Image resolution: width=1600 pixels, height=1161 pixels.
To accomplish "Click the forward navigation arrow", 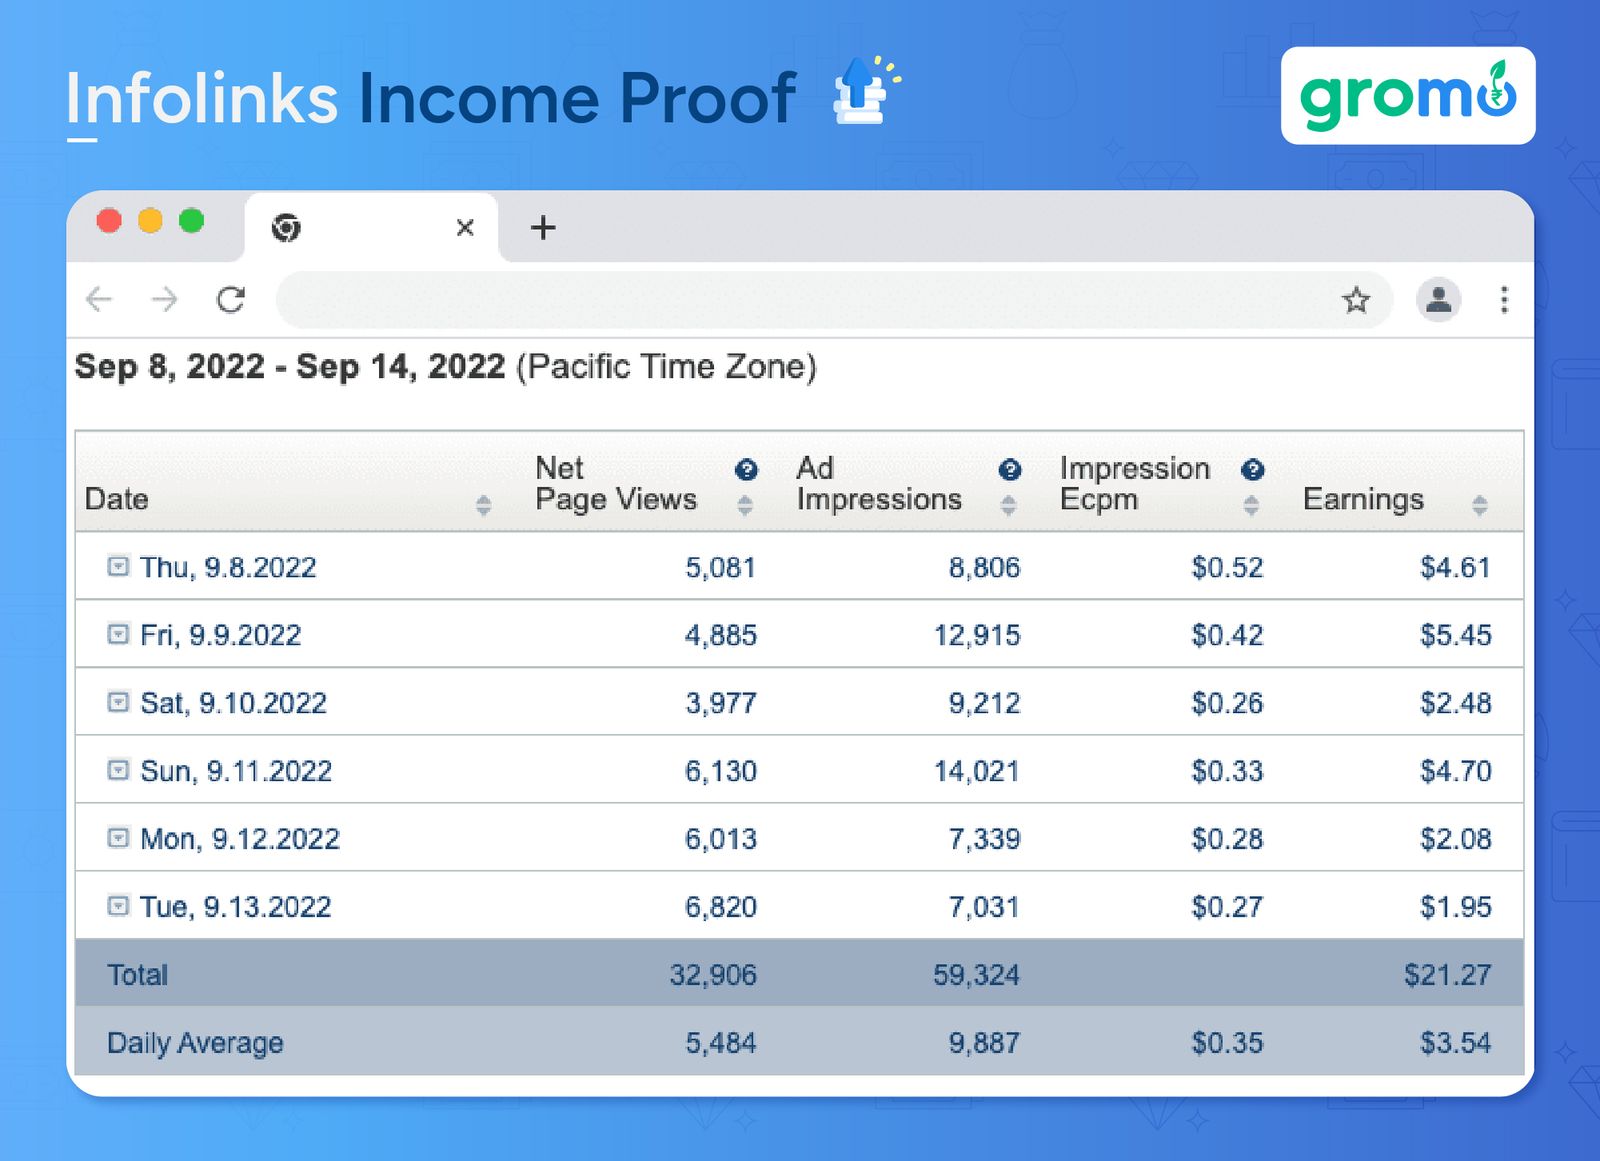I will pos(164,300).
